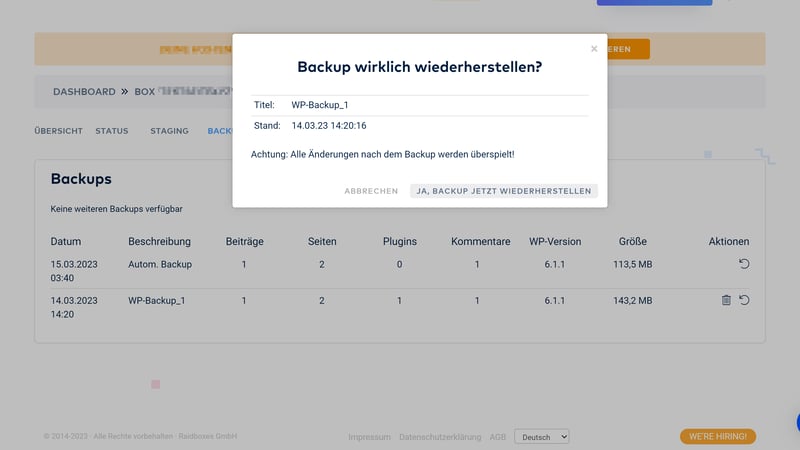
Task: Open the Impressum footer link
Action: pos(369,437)
